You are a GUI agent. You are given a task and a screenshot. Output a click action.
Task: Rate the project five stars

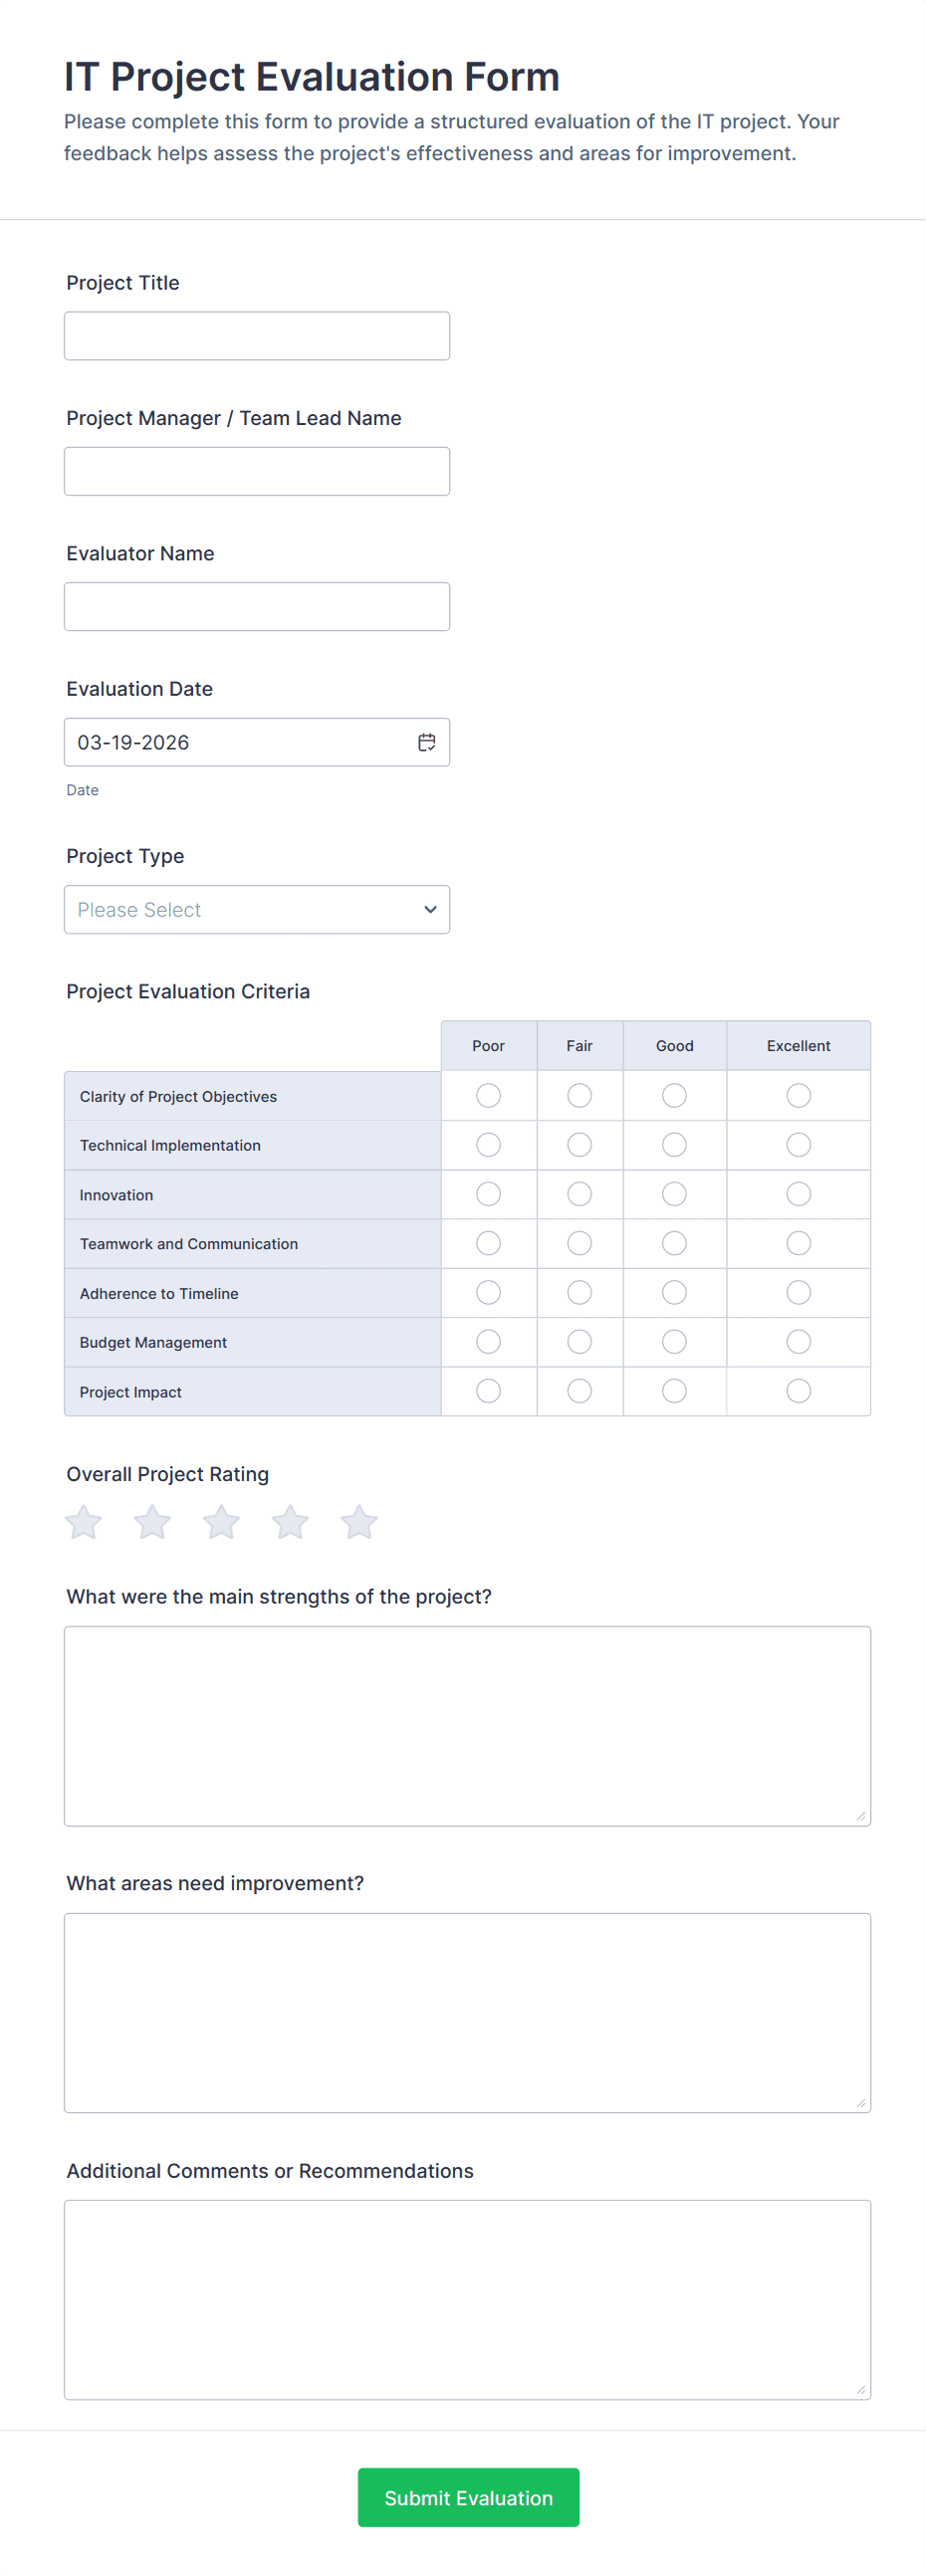tap(359, 1522)
